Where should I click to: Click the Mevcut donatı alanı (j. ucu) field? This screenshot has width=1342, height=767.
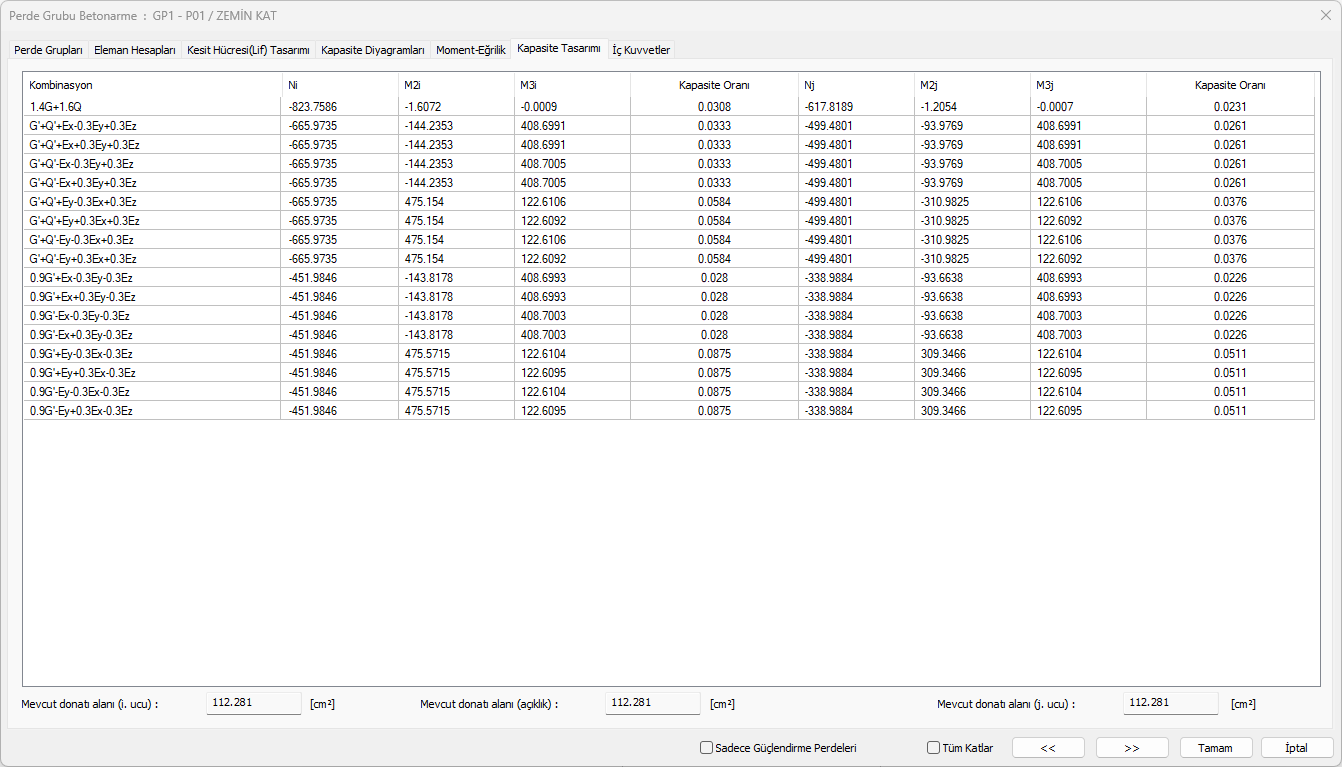[1170, 703]
